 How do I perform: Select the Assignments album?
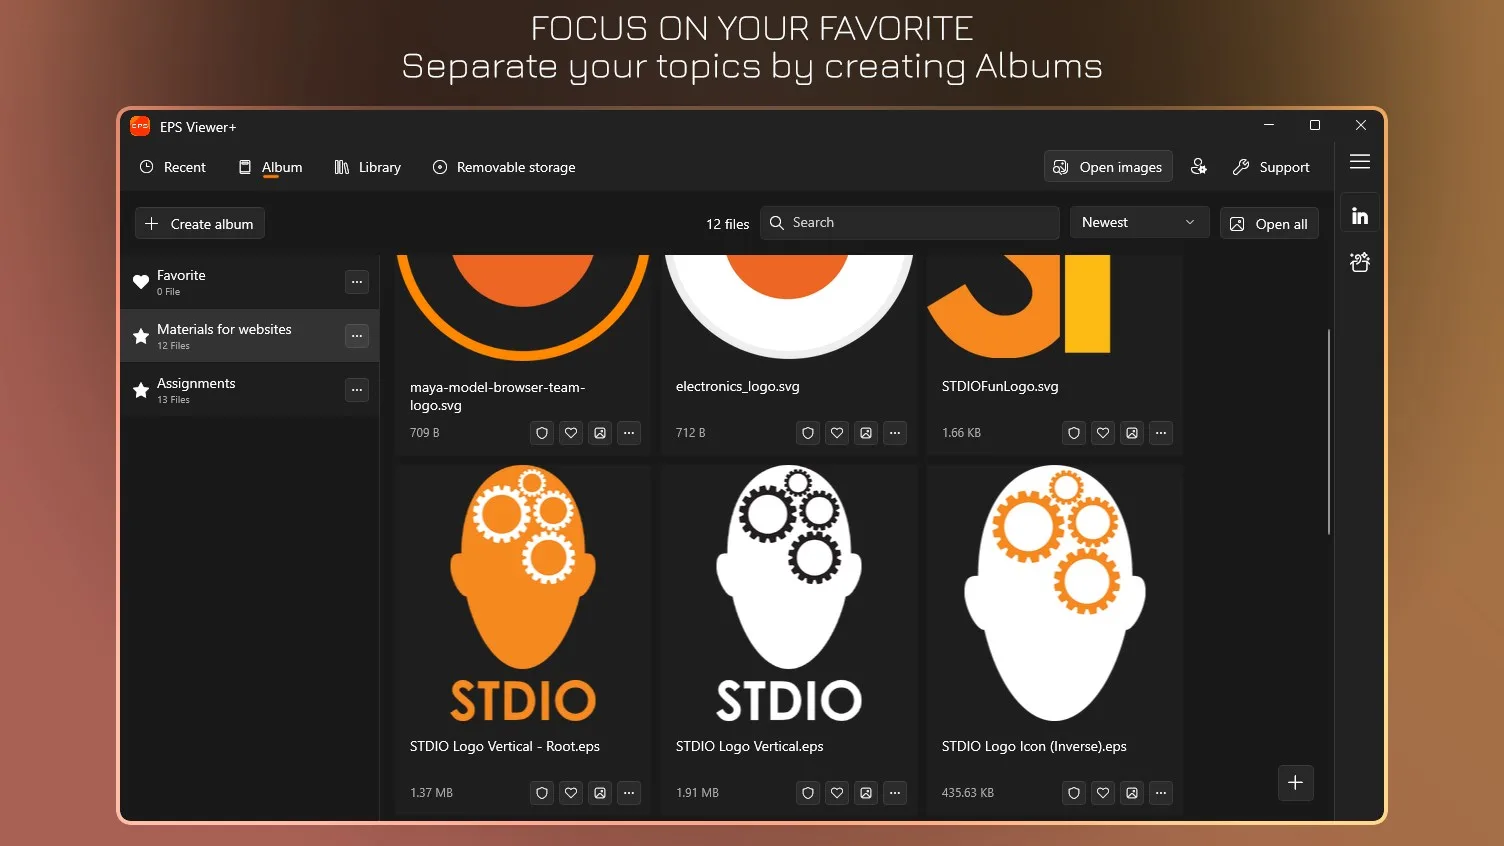pos(250,390)
